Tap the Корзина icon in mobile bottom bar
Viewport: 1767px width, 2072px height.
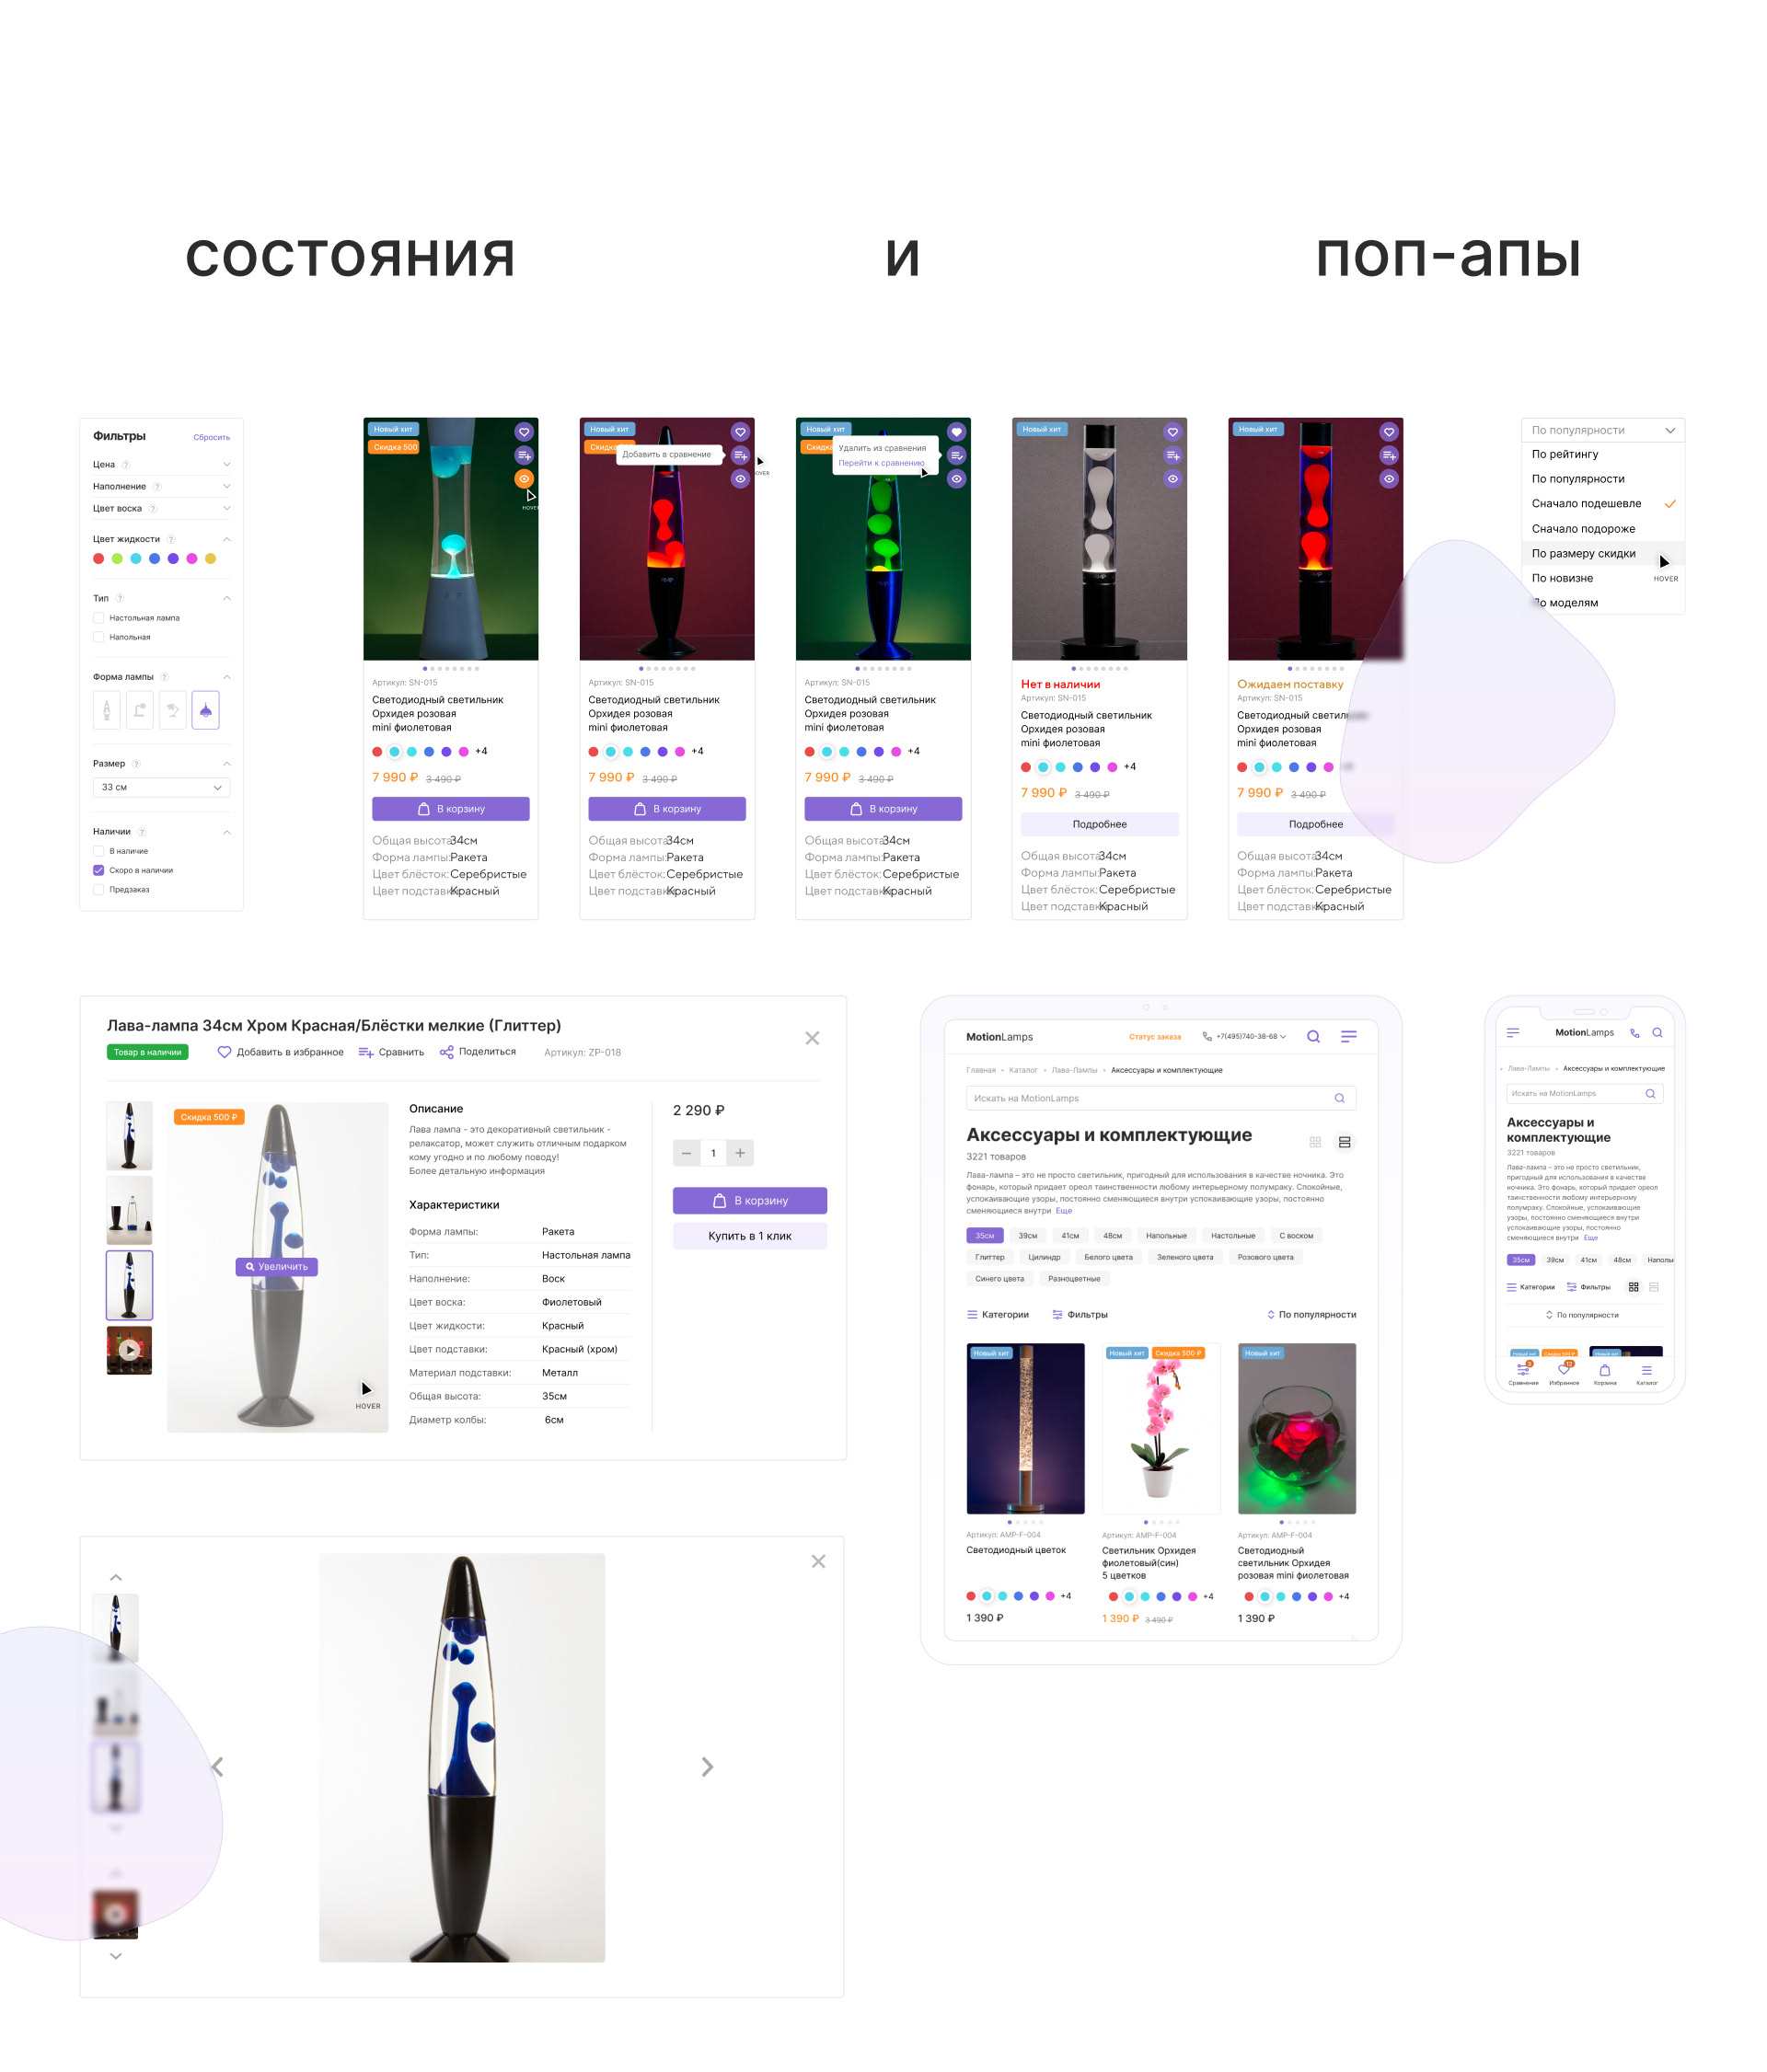click(x=1604, y=1371)
